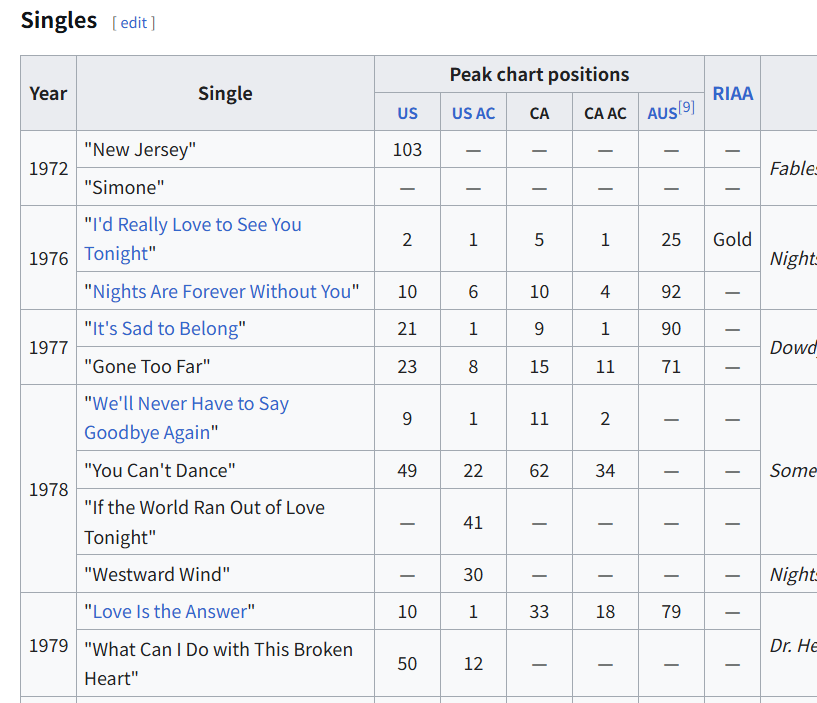Click the 1978 year cell
Viewport: 817px width, 703px height.
[48, 489]
